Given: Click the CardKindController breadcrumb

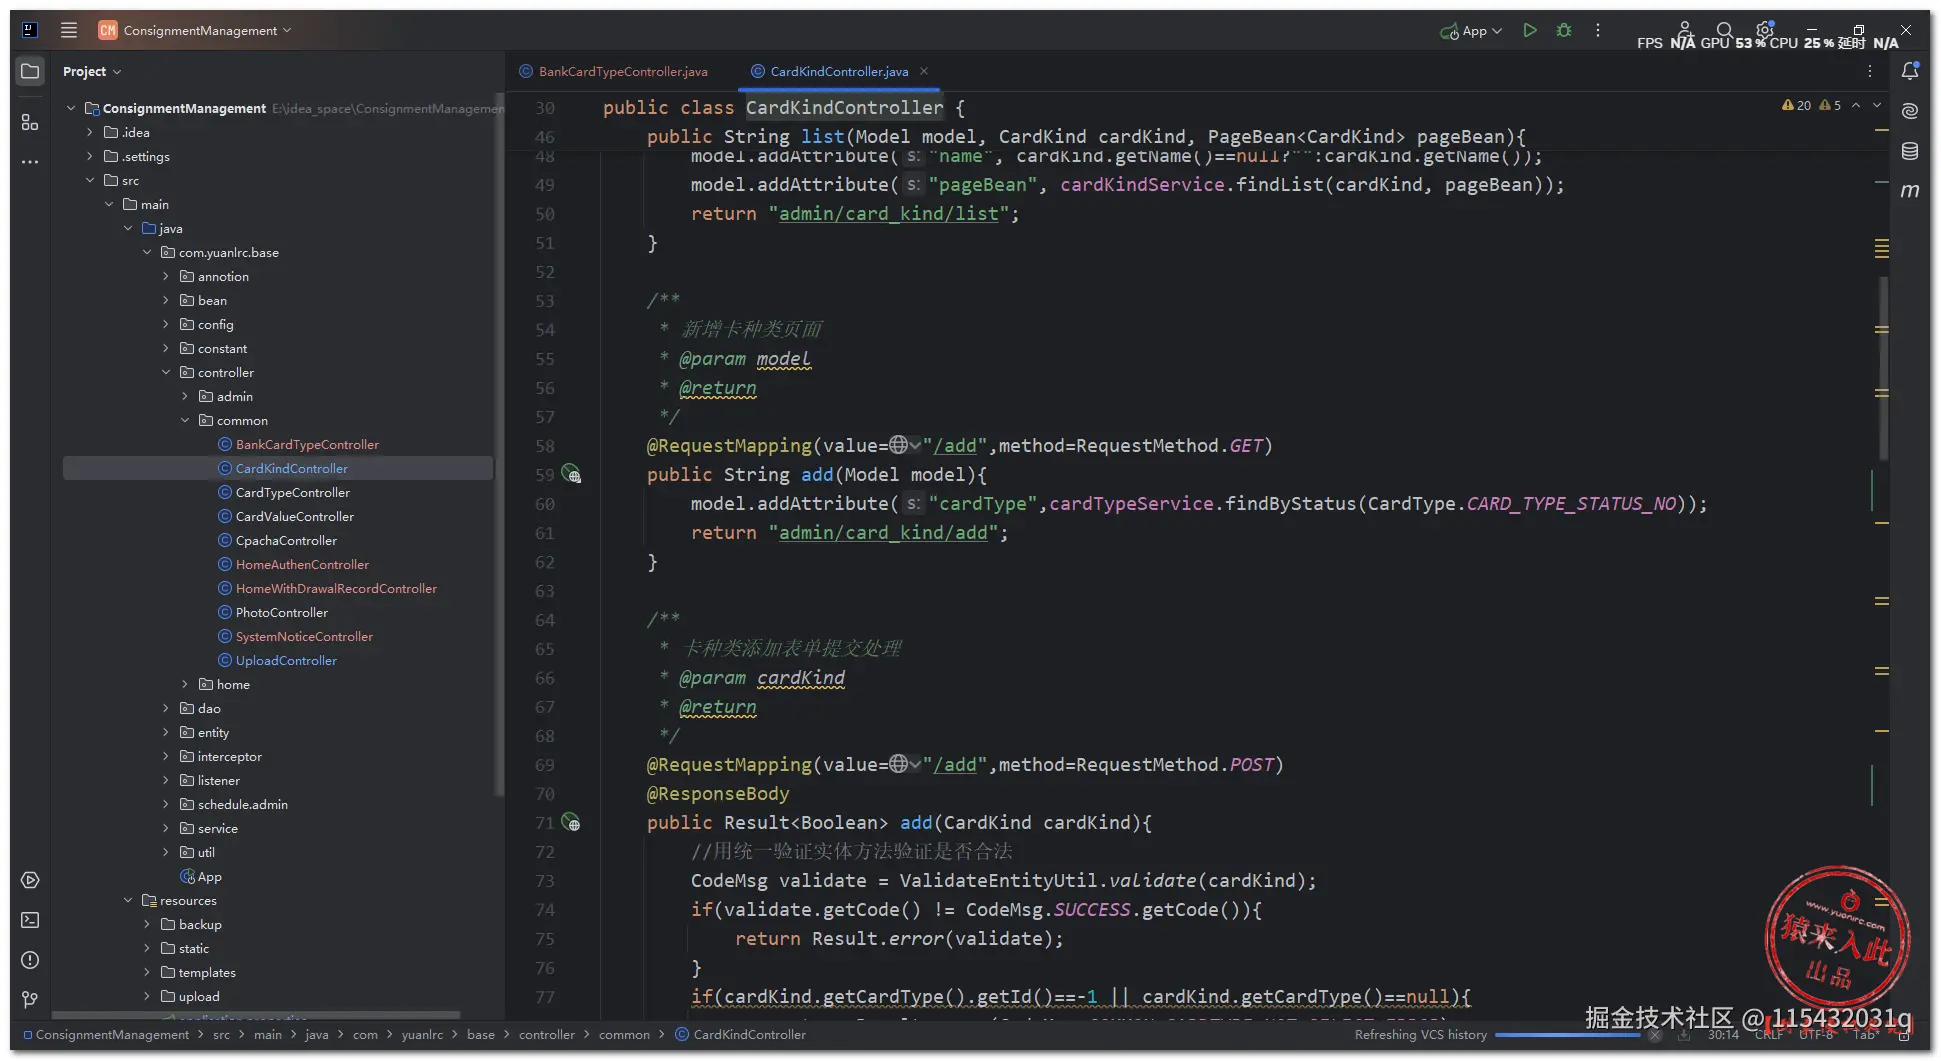Looking at the screenshot, I should click(740, 1034).
